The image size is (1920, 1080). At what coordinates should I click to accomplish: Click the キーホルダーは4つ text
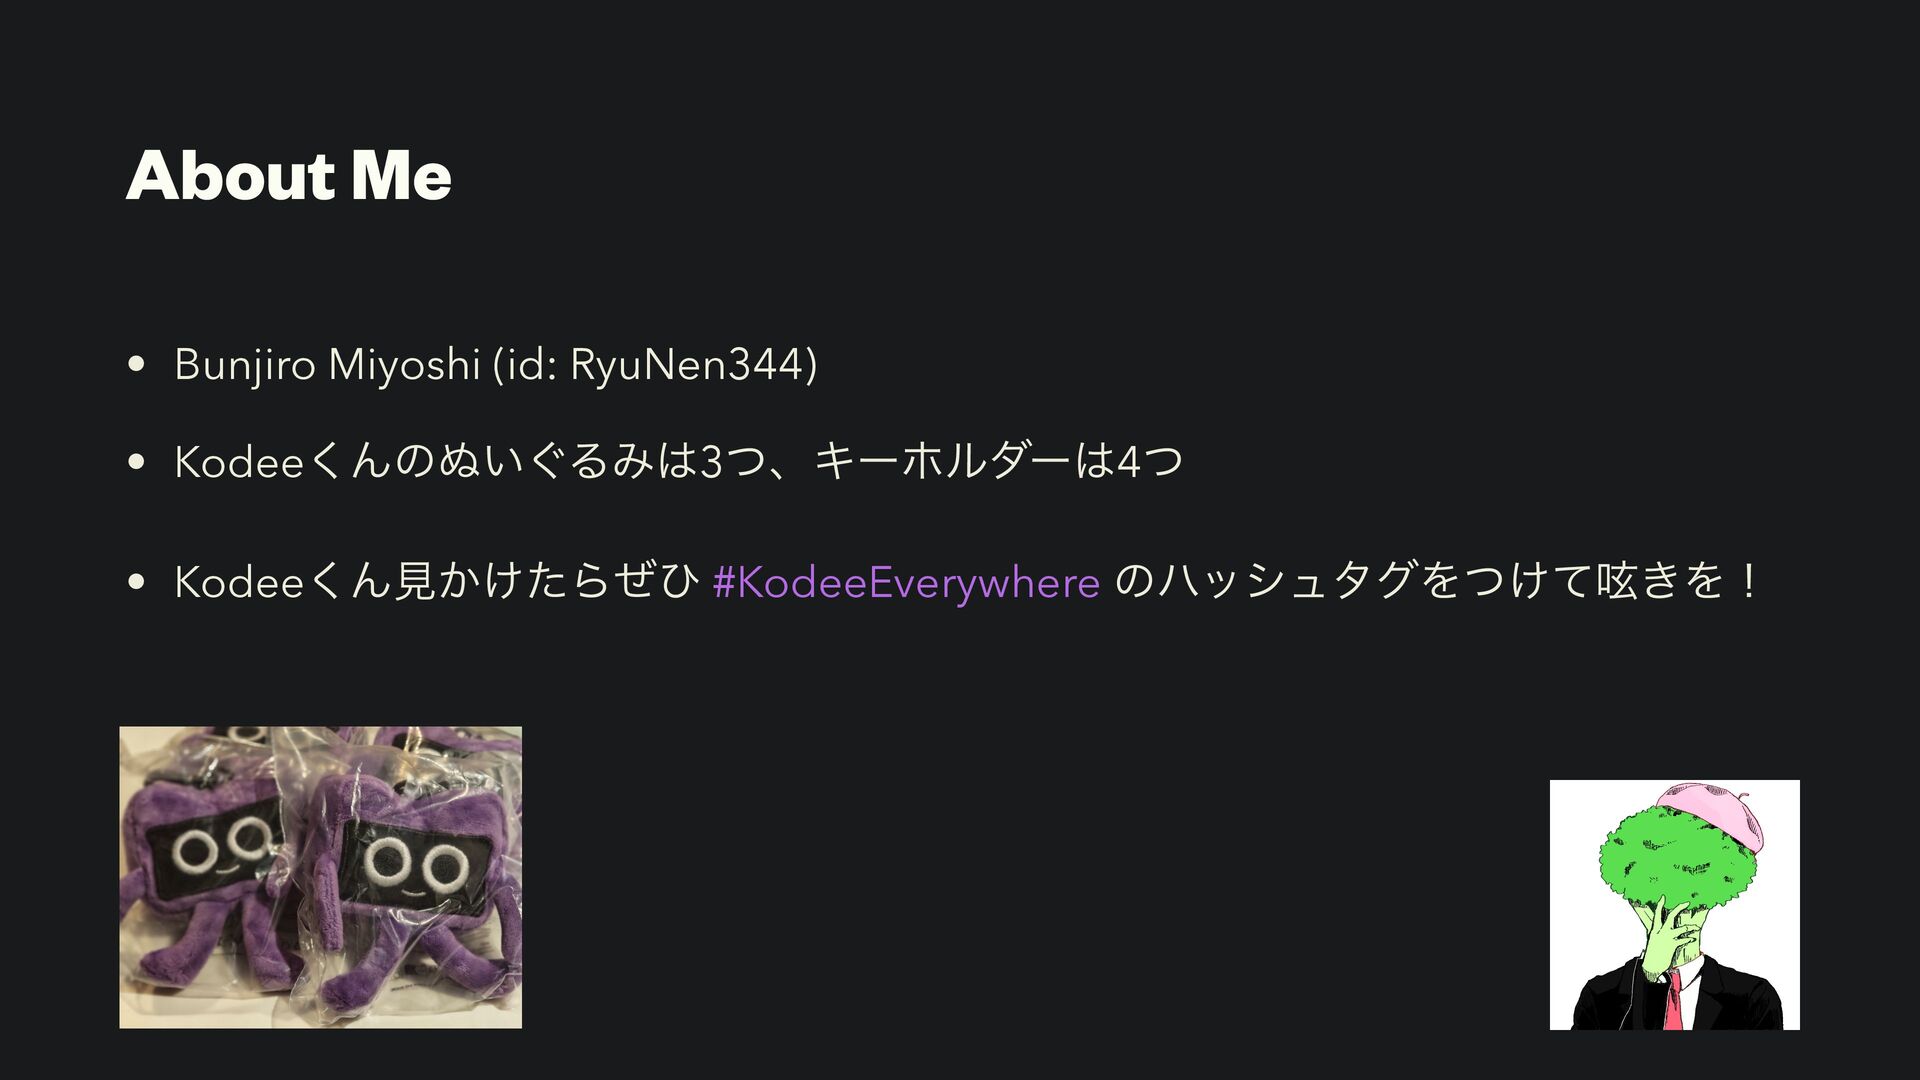tap(999, 462)
